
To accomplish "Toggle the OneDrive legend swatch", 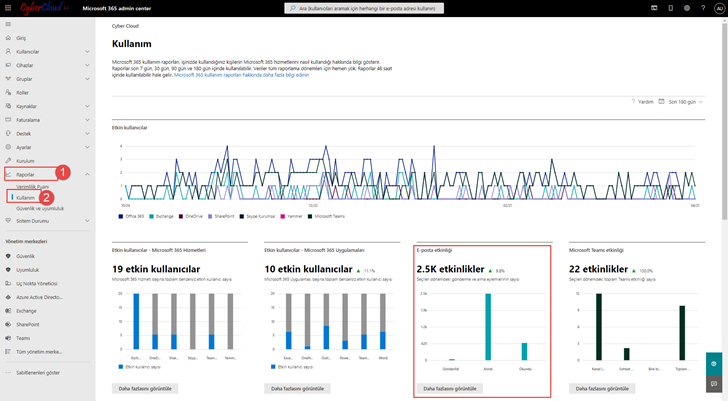I will click(x=181, y=216).
